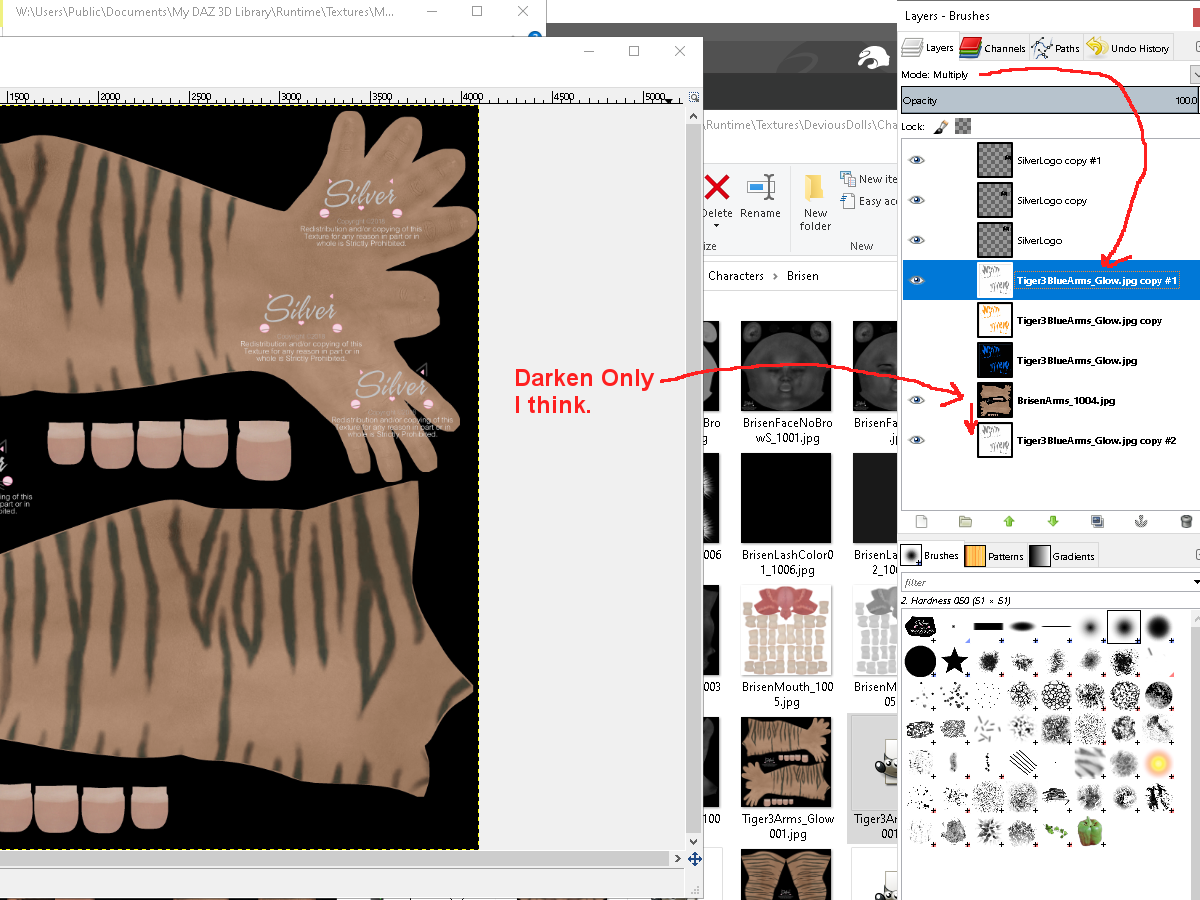
Task: Click Easy access in Explorer ribbon
Action: (x=868, y=201)
